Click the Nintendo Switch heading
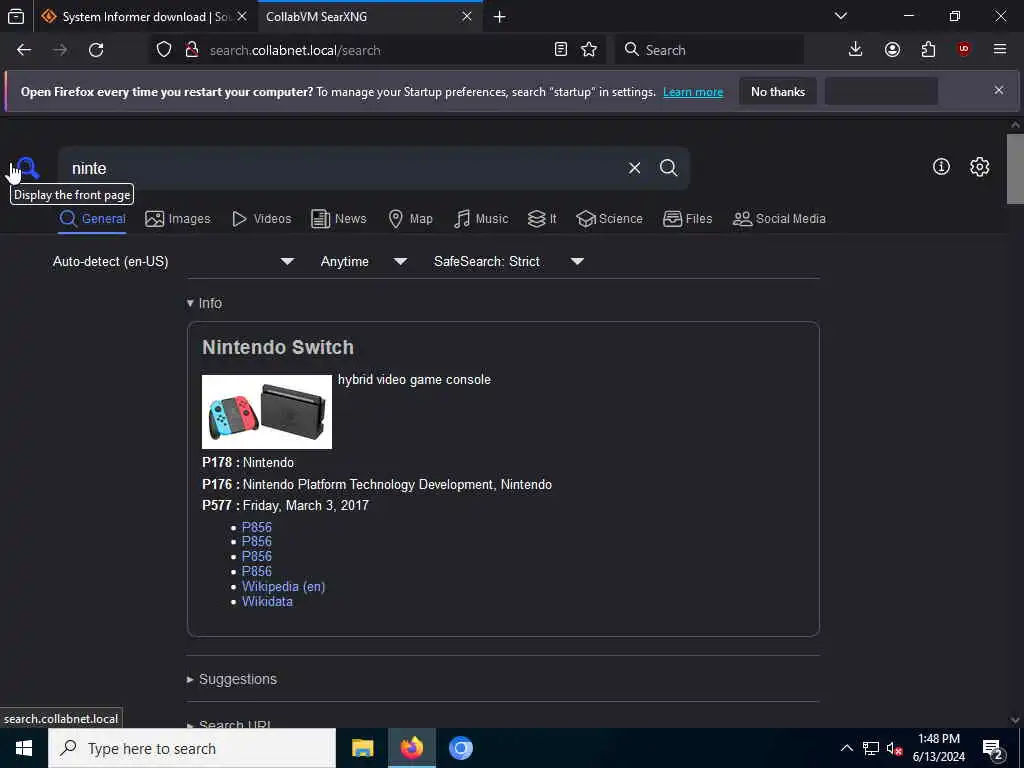The height and width of the screenshot is (768, 1024). click(x=278, y=347)
